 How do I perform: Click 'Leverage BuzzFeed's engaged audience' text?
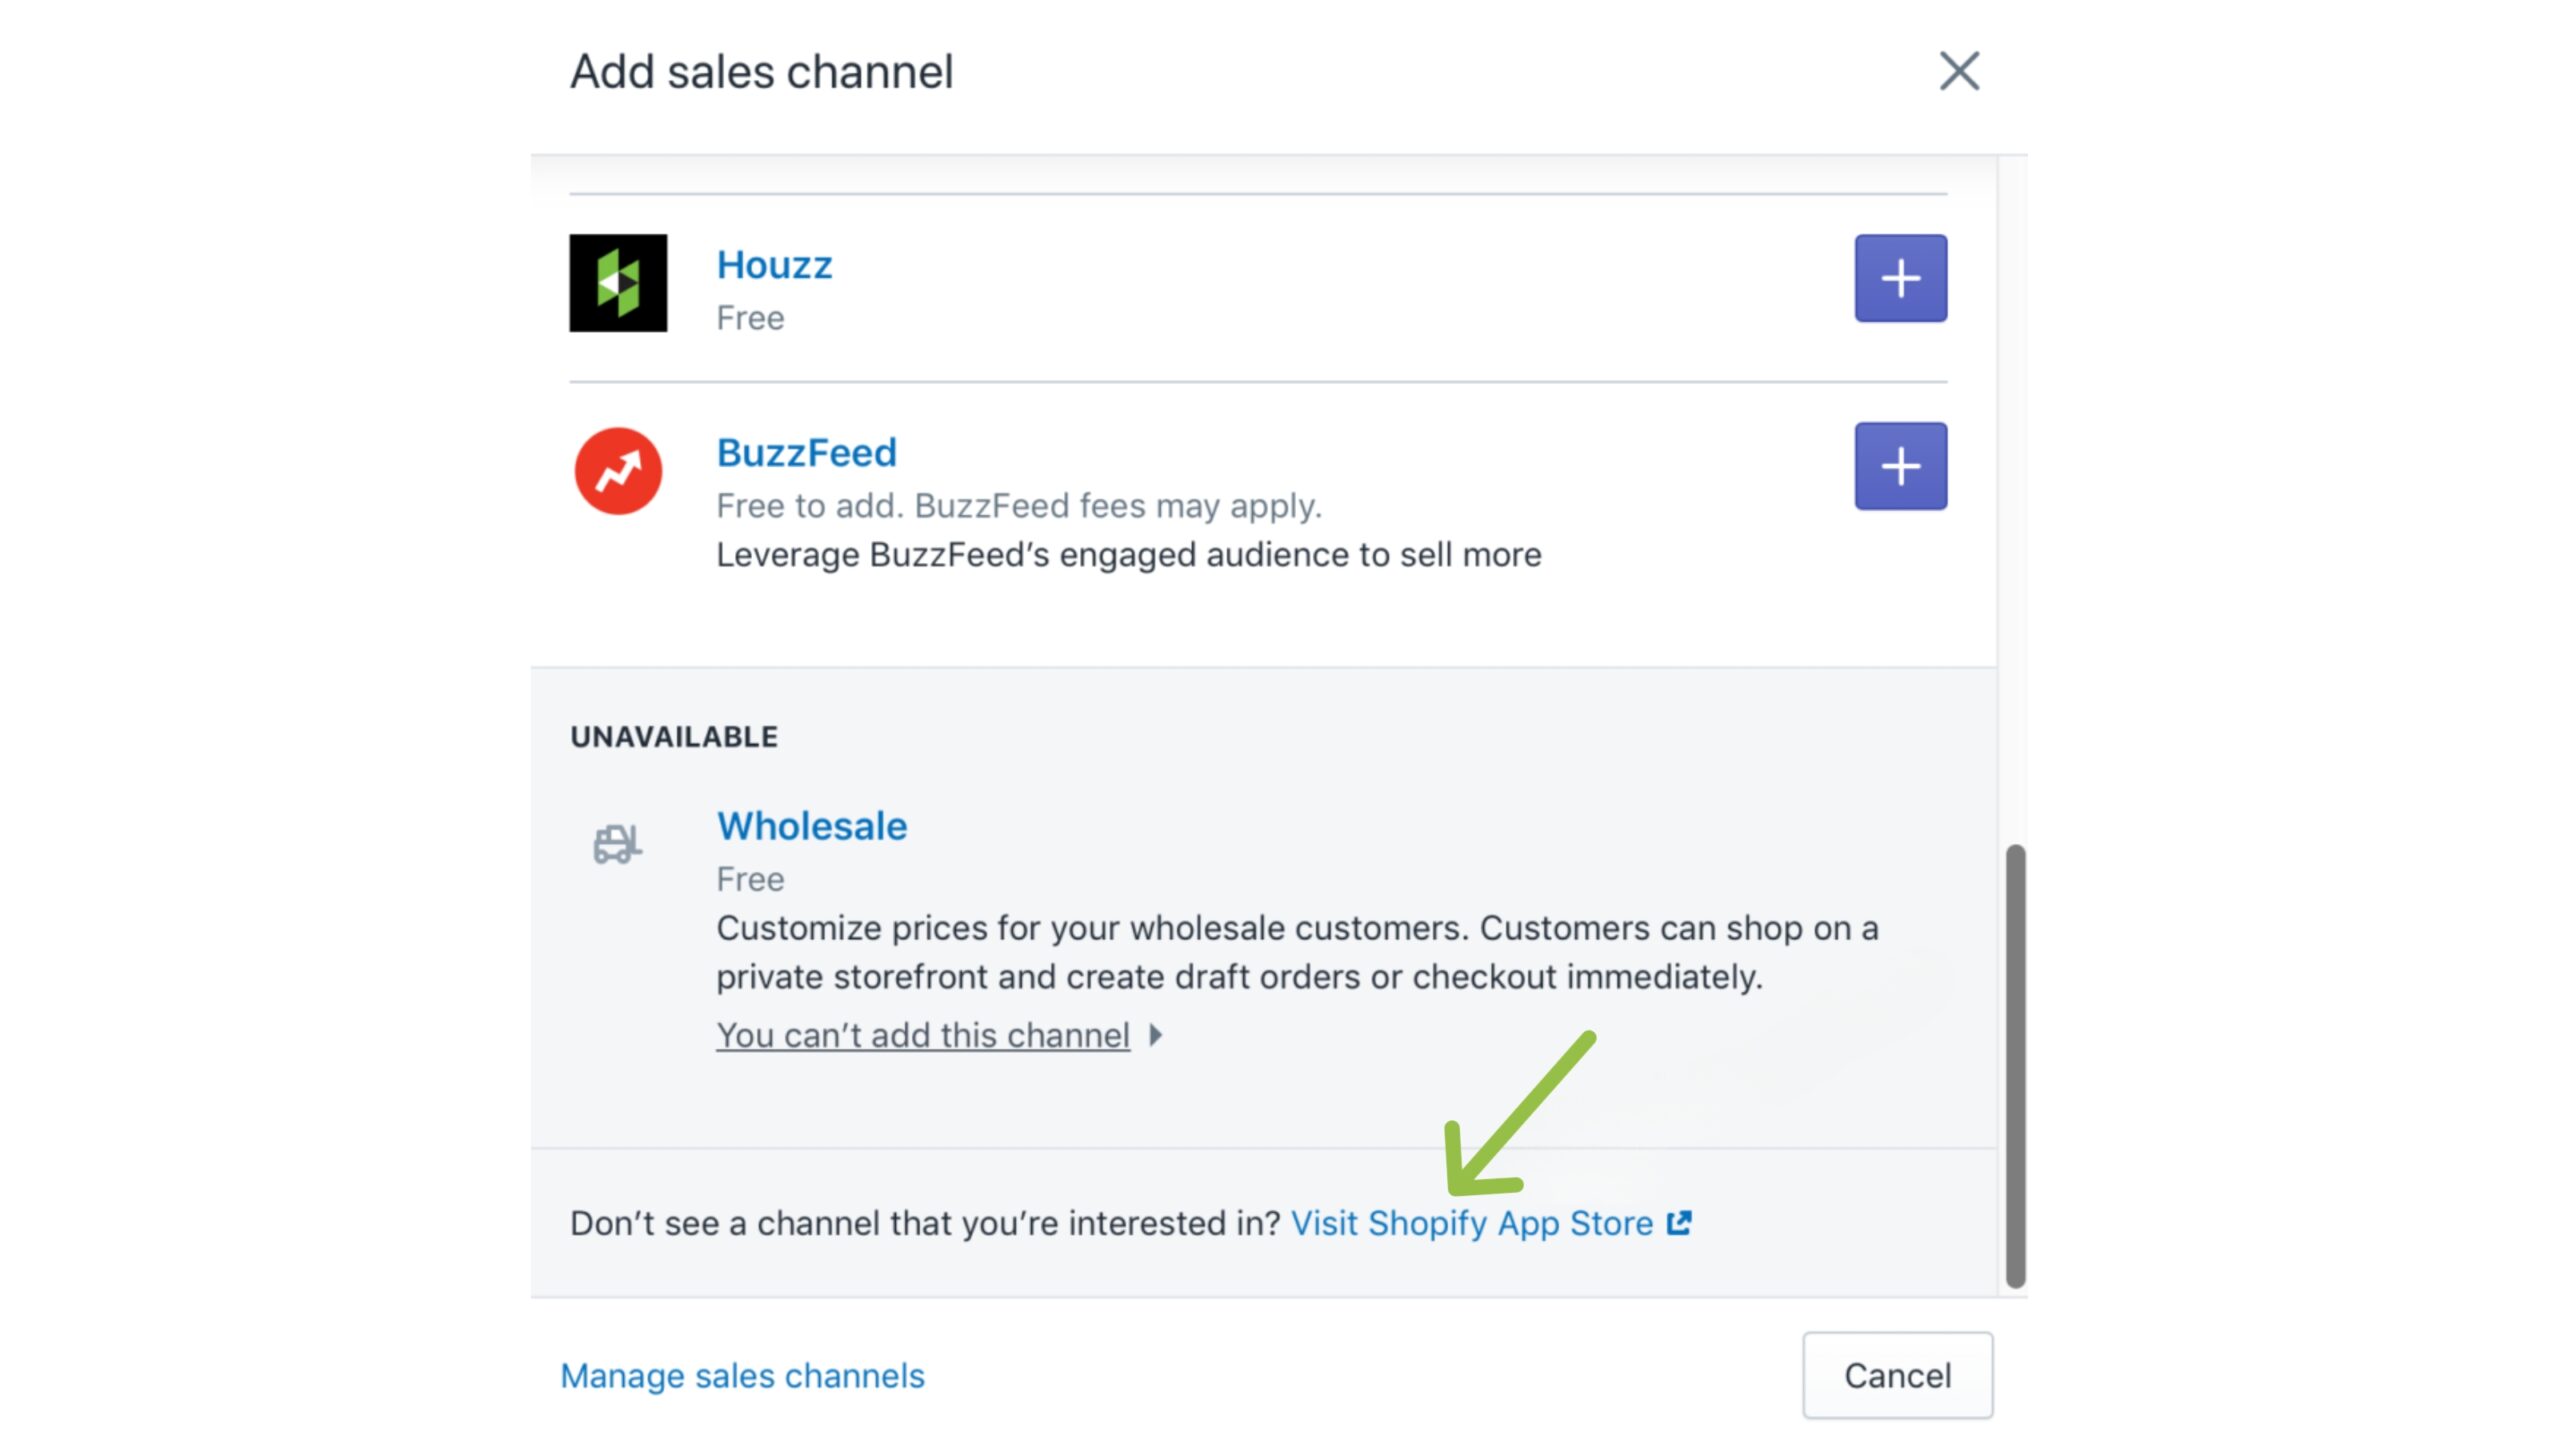[x=1129, y=555]
